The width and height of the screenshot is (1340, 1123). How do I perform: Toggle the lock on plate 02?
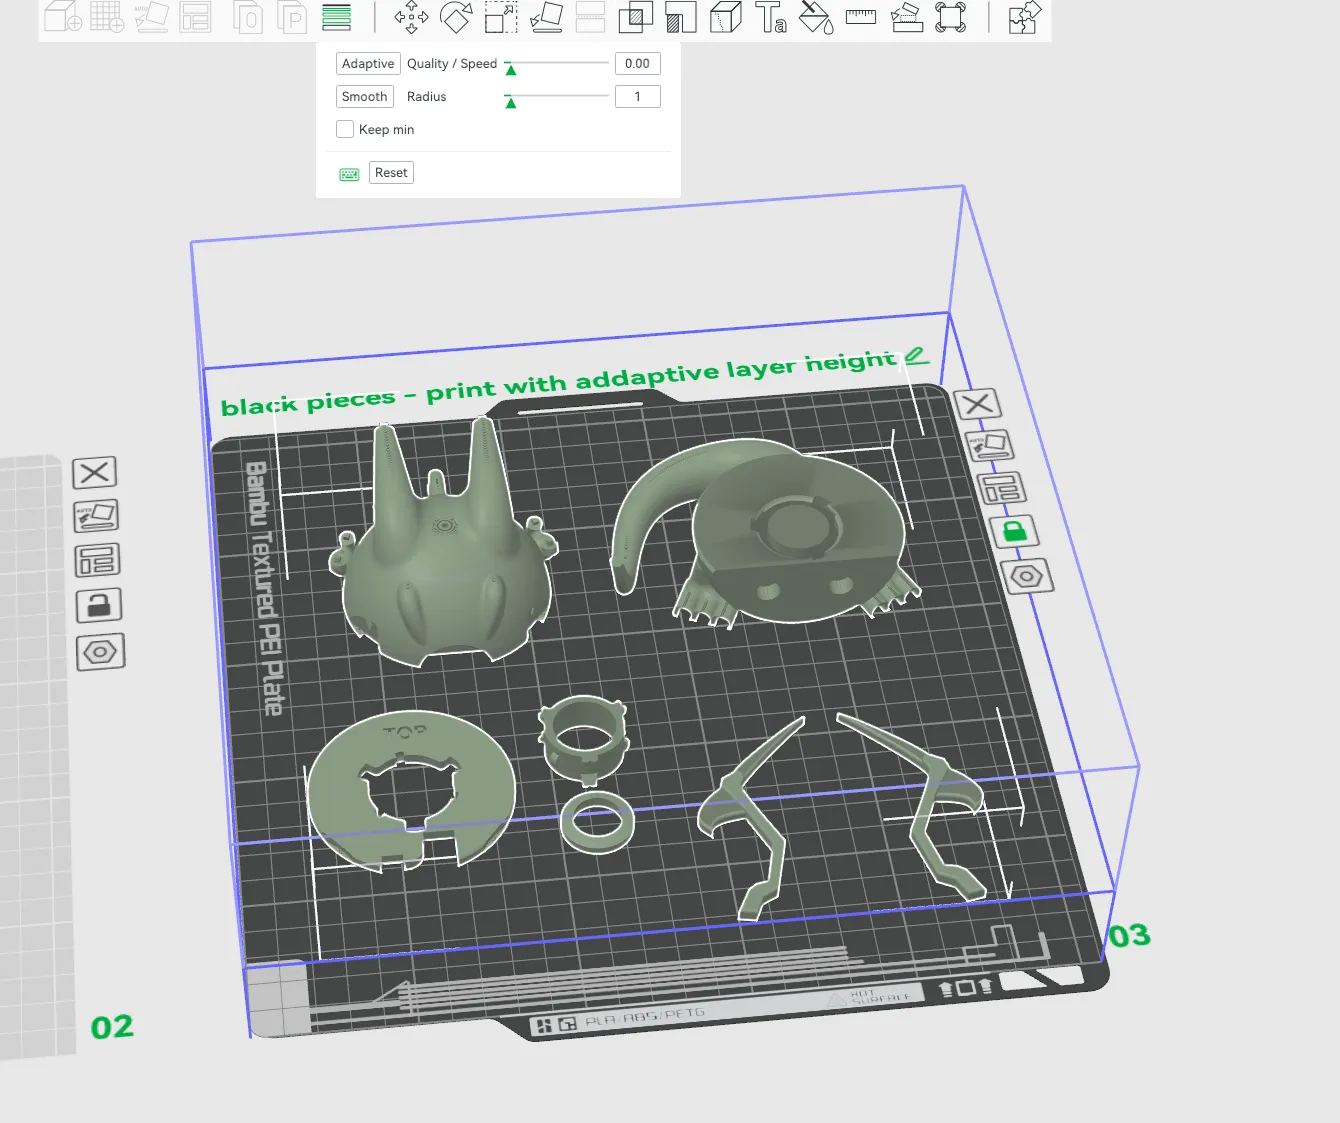(98, 605)
